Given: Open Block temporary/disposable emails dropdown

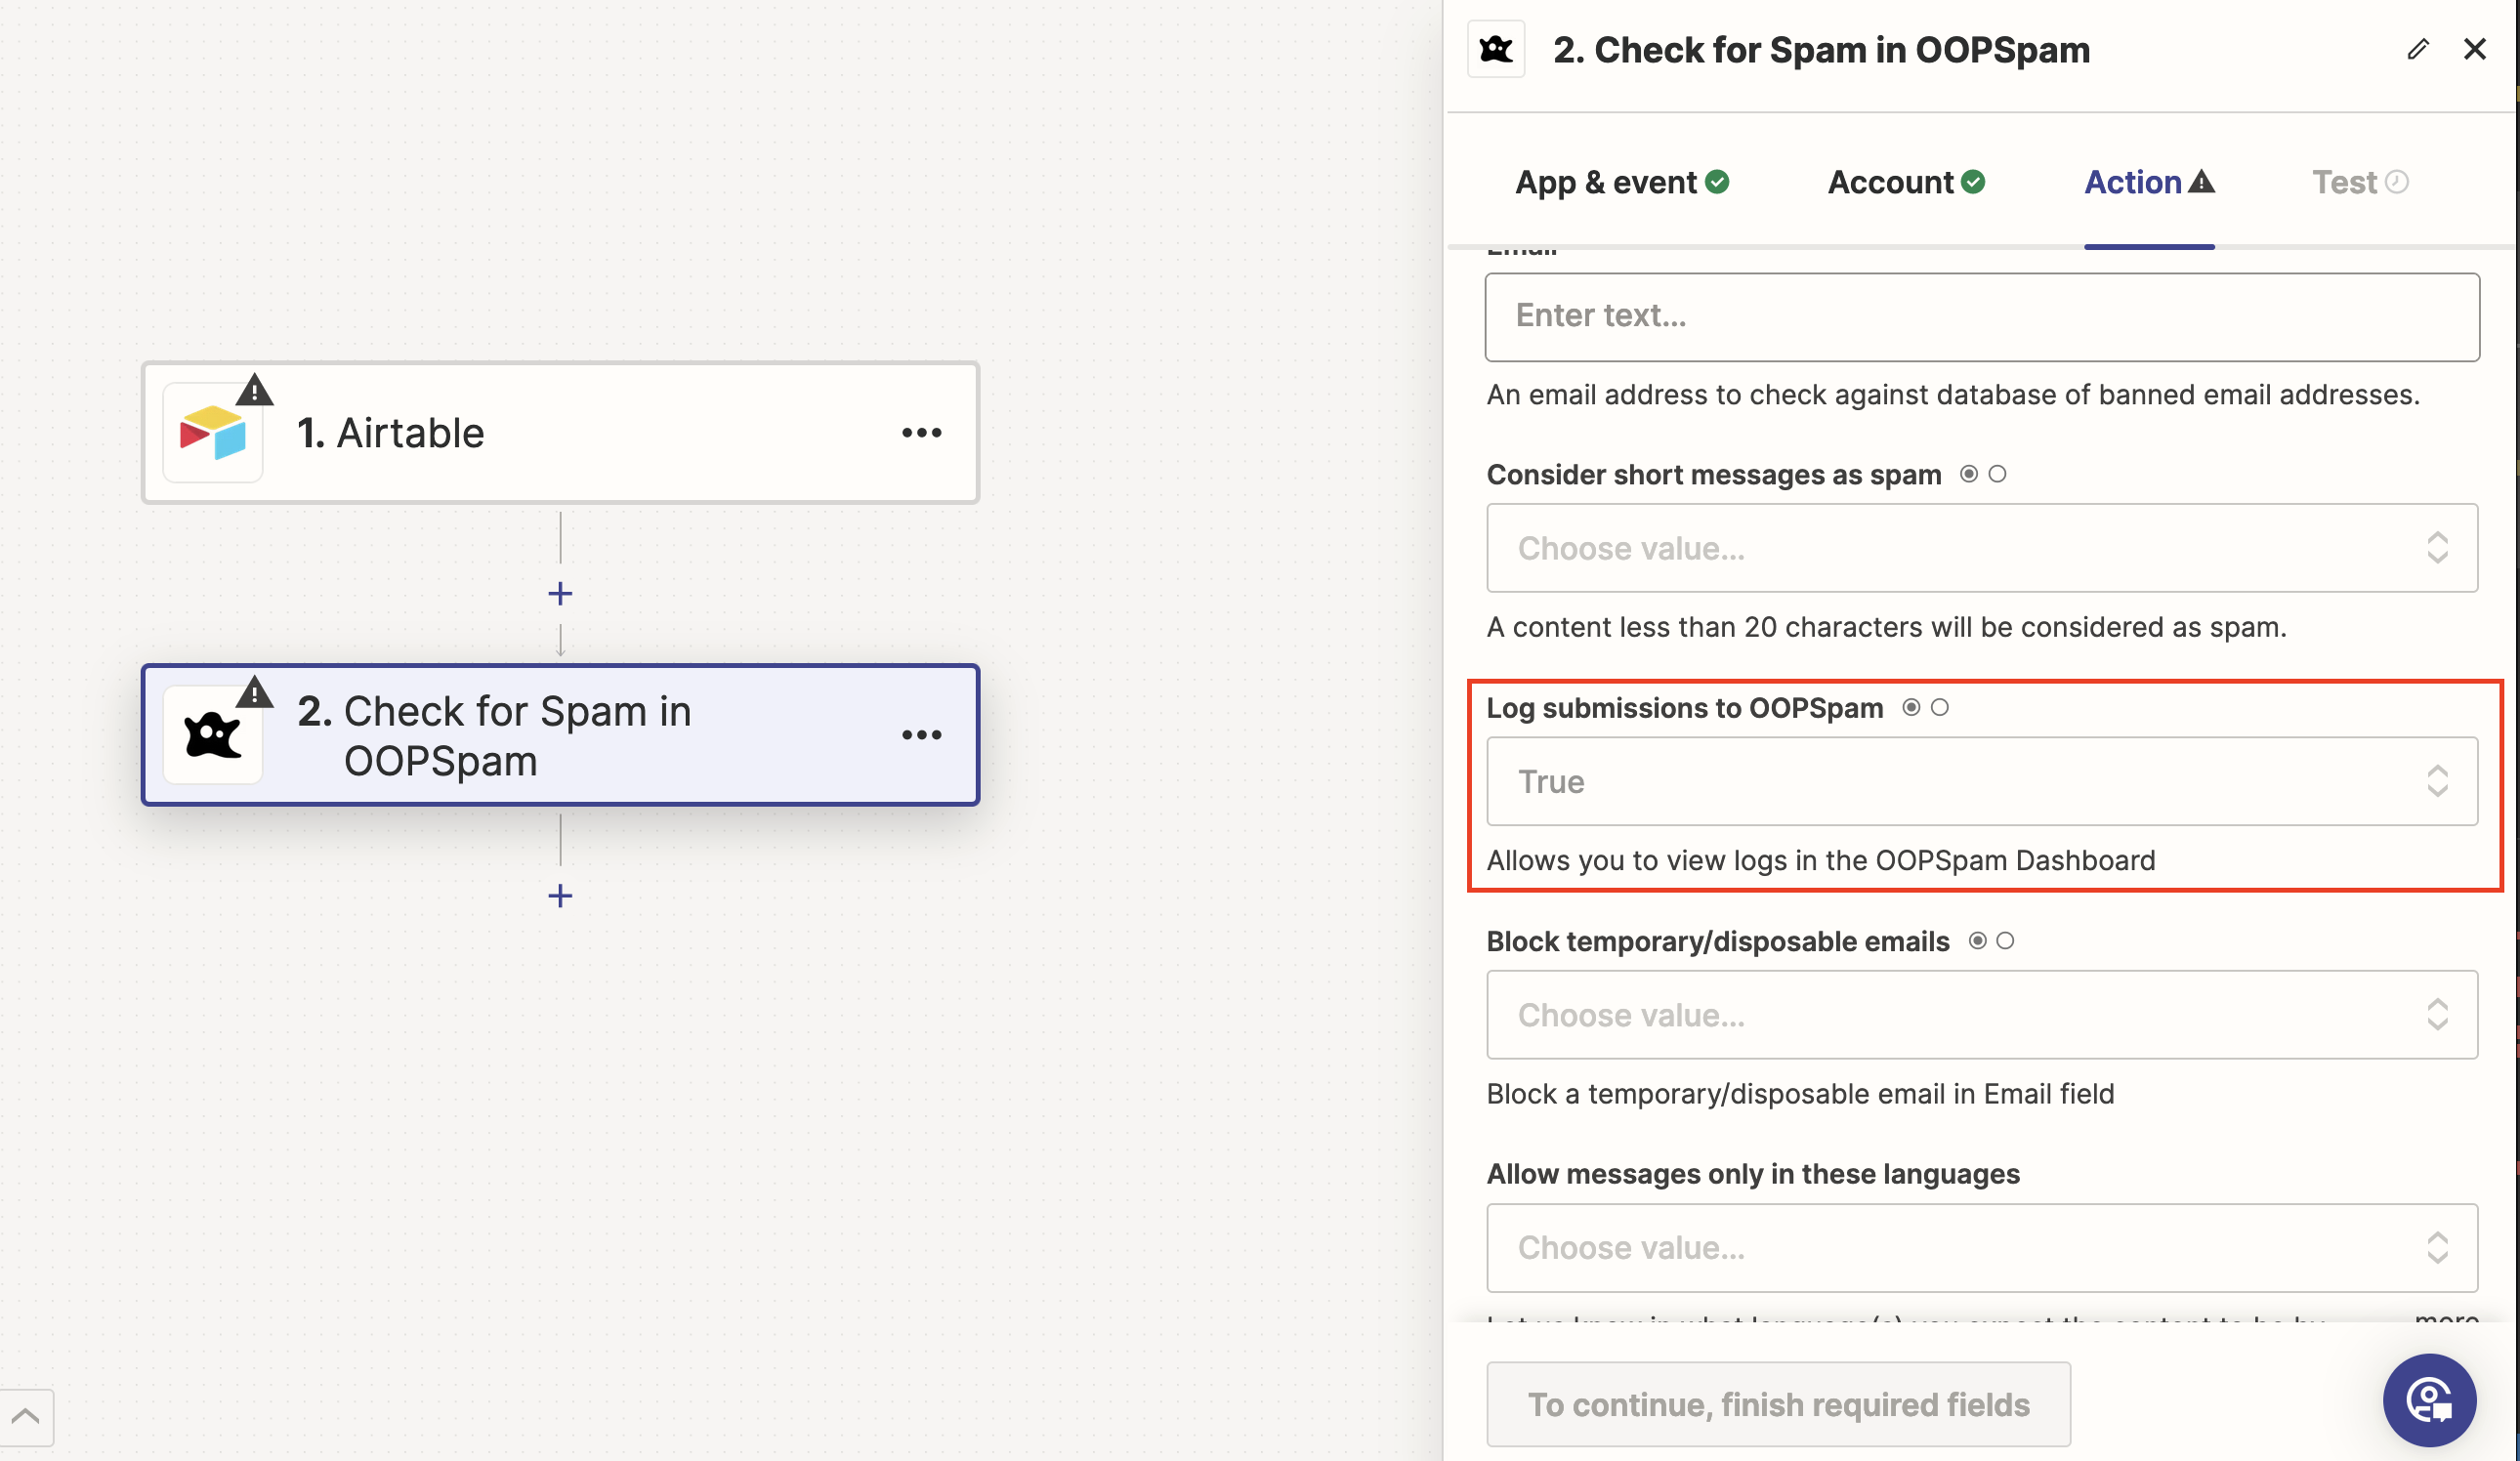Looking at the screenshot, I should click(1982, 1015).
